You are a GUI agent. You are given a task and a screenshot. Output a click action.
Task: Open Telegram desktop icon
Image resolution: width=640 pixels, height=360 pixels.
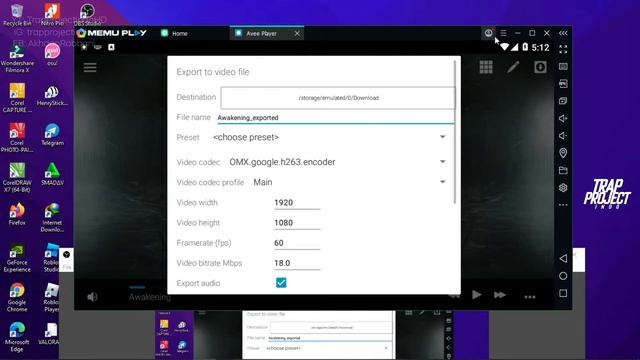(x=52, y=135)
